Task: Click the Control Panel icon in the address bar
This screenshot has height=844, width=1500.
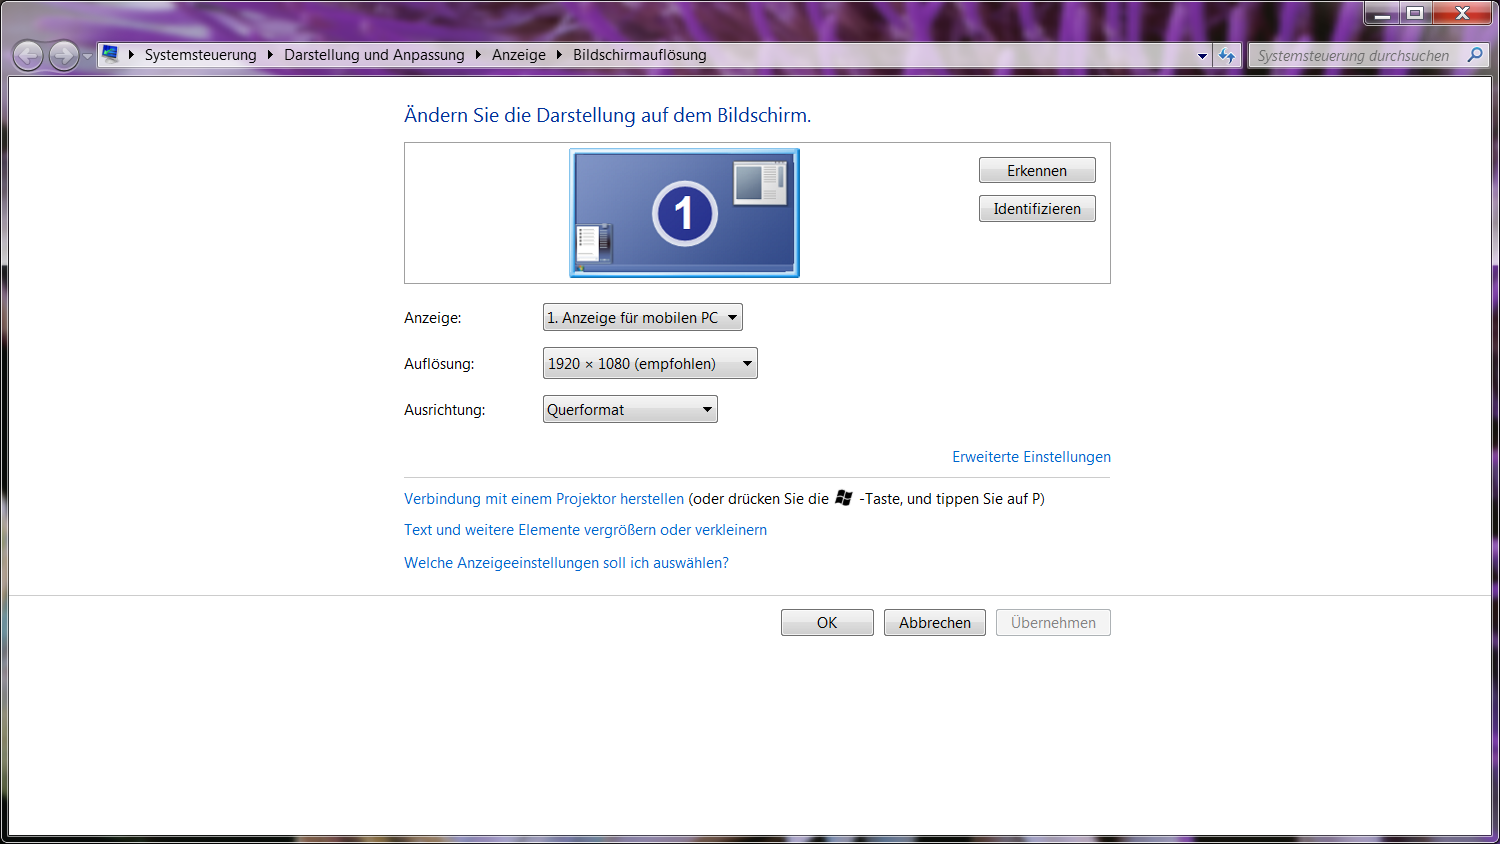Action: (x=110, y=54)
